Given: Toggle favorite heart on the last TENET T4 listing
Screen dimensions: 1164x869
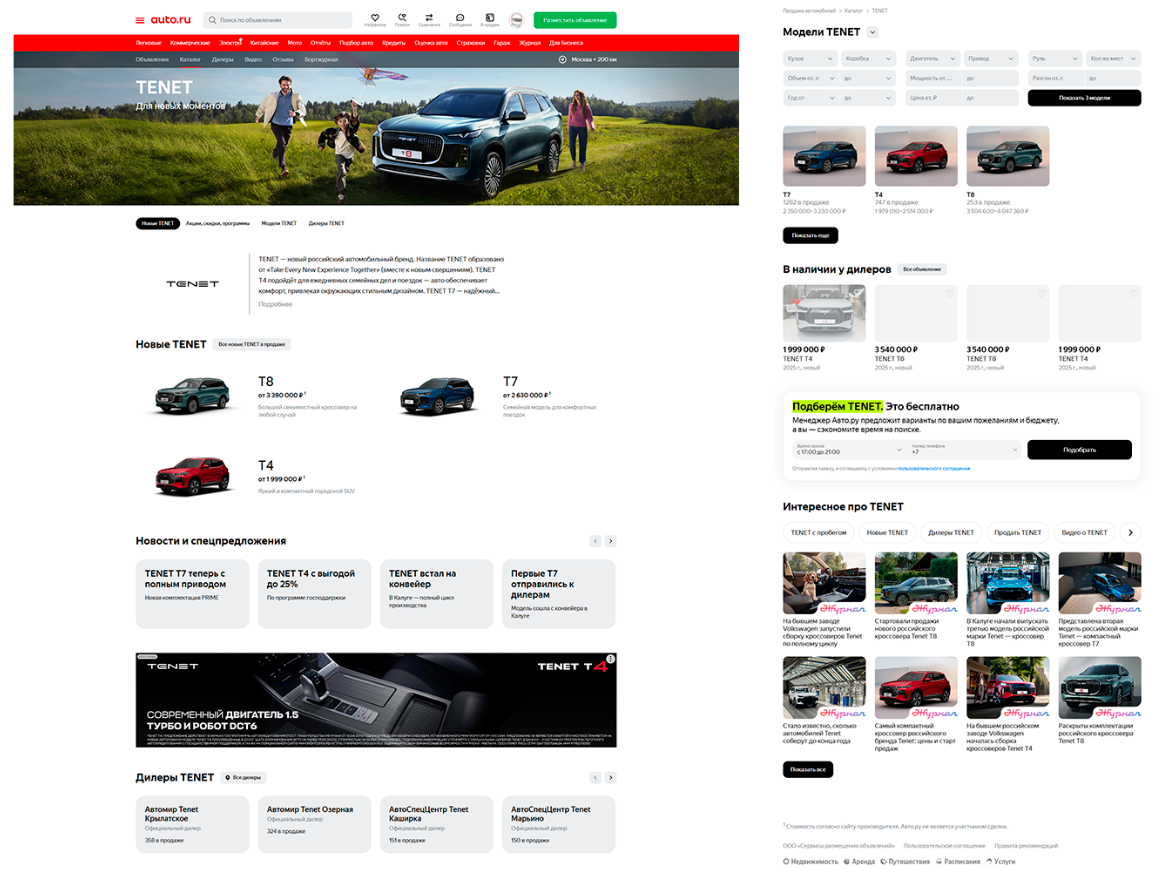Looking at the screenshot, I should pyautogui.click(x=1133, y=294).
